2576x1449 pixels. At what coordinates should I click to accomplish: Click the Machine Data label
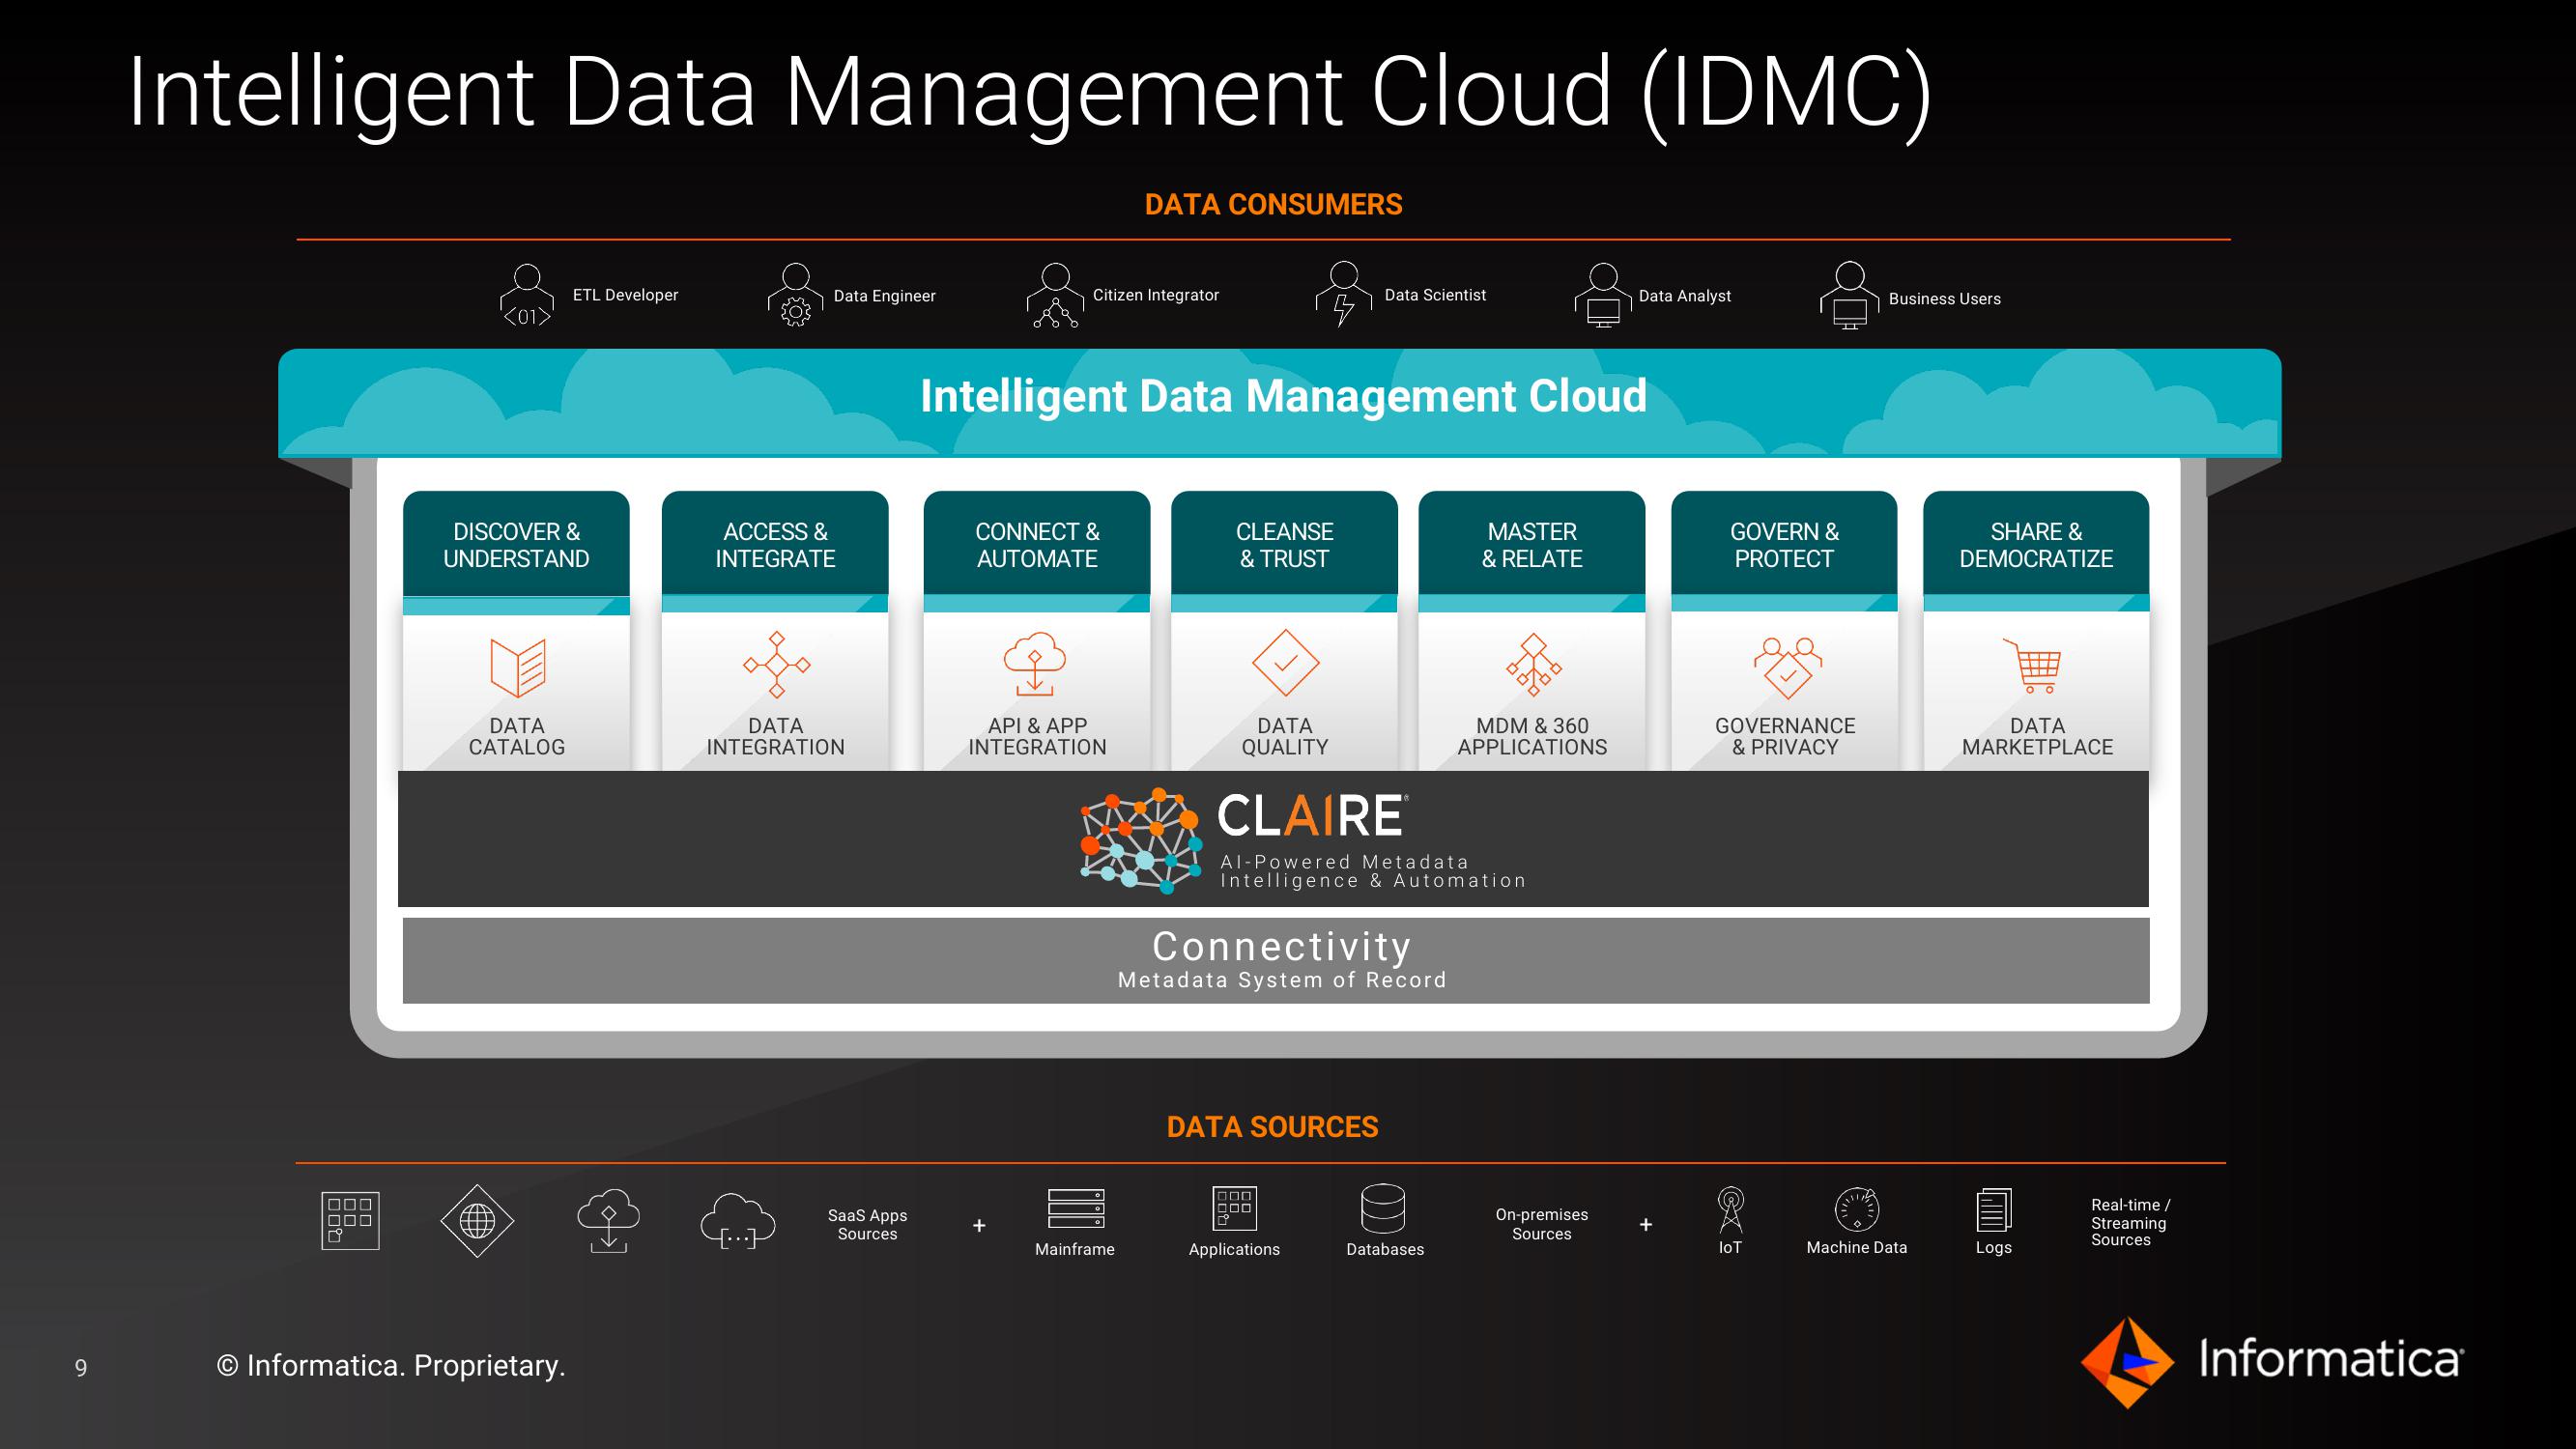coord(1857,1248)
